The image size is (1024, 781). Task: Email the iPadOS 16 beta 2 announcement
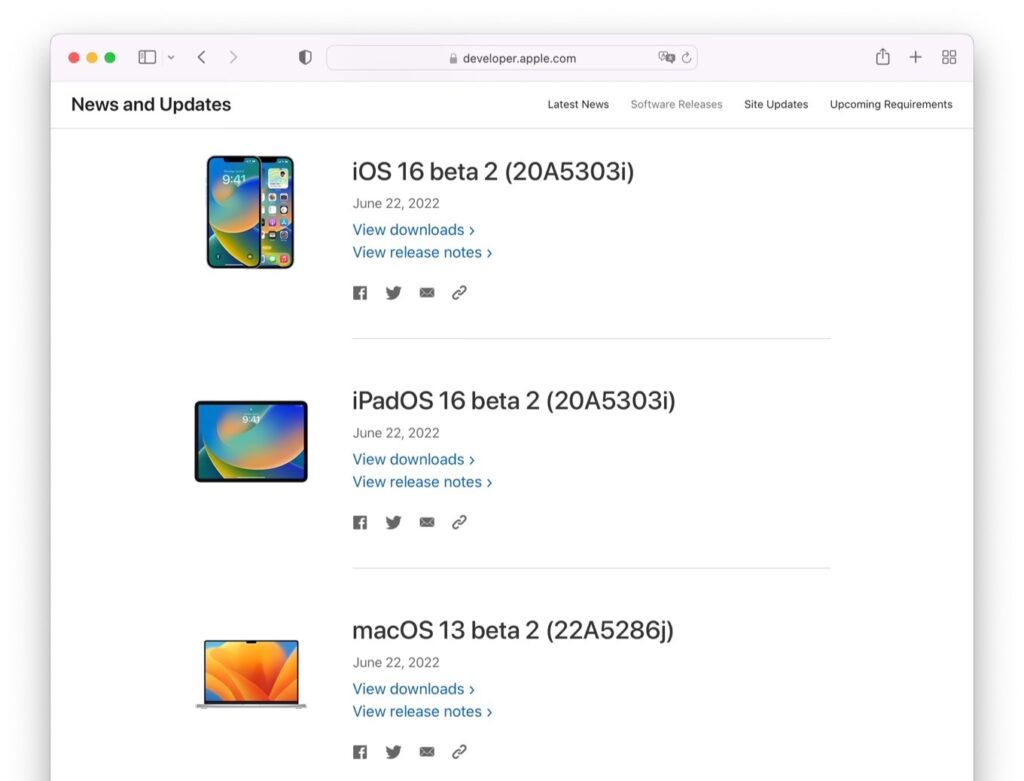click(x=427, y=522)
